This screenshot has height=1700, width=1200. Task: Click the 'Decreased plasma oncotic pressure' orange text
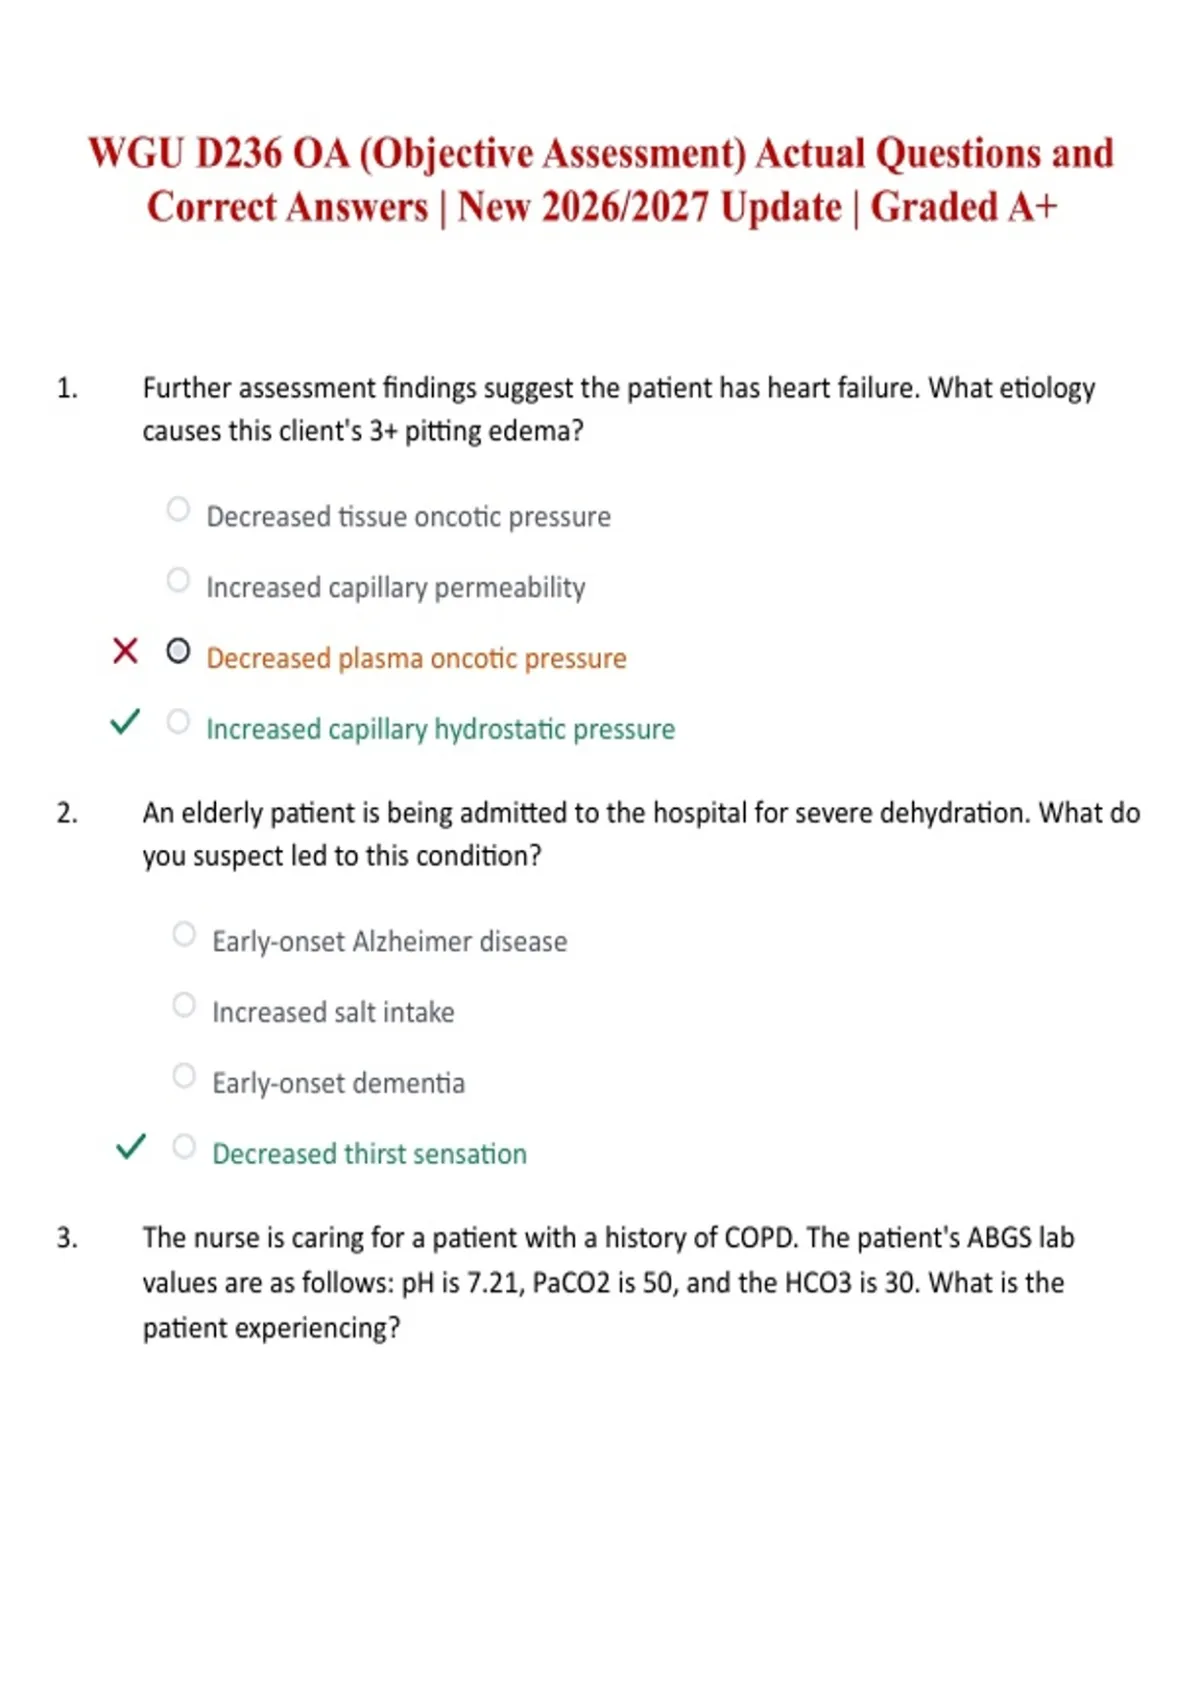tap(416, 658)
